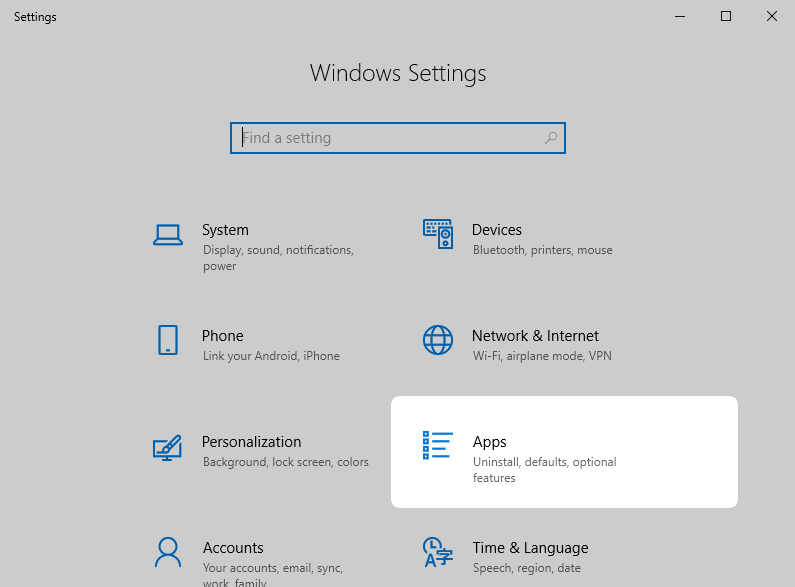
Task: Go to Phone settings title
Action: (223, 336)
